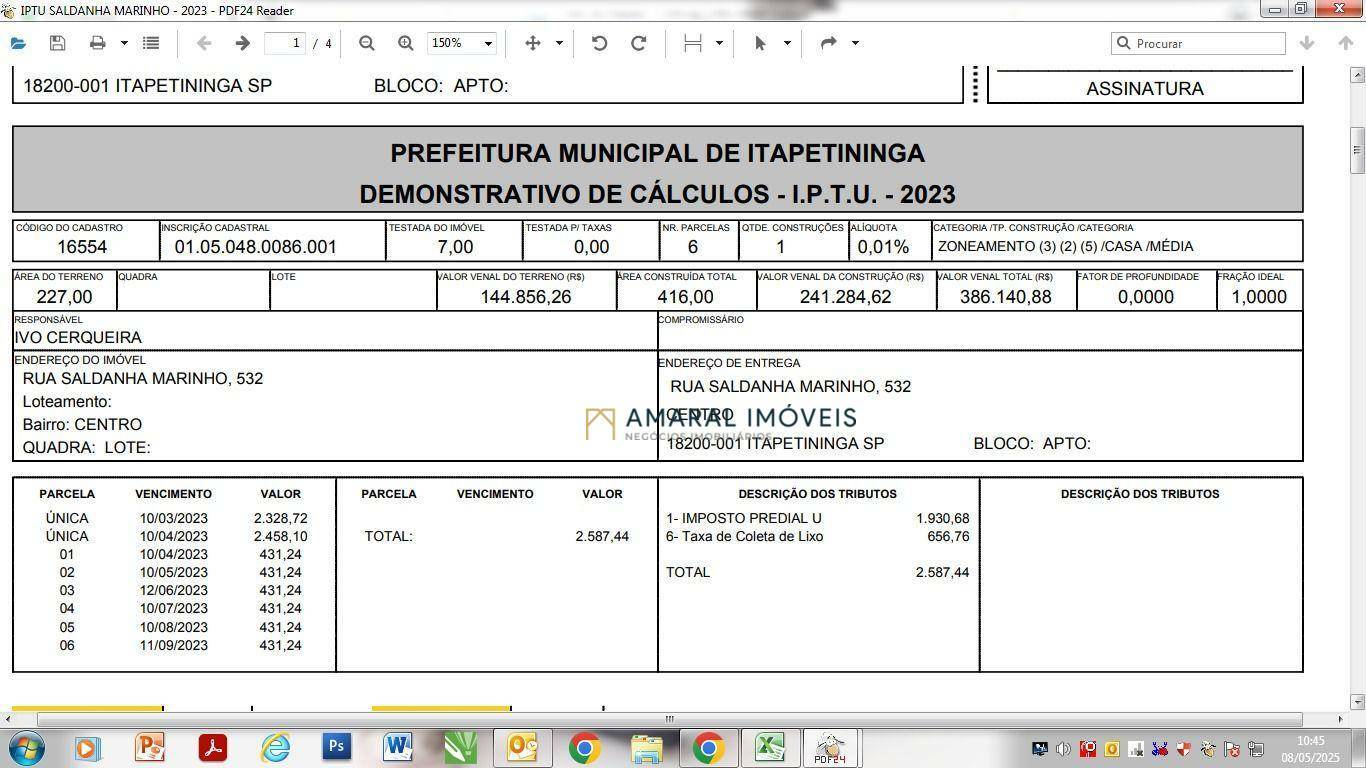Image resolution: width=1366 pixels, height=768 pixels.
Task: Print the document with printer icon
Action: click(97, 43)
